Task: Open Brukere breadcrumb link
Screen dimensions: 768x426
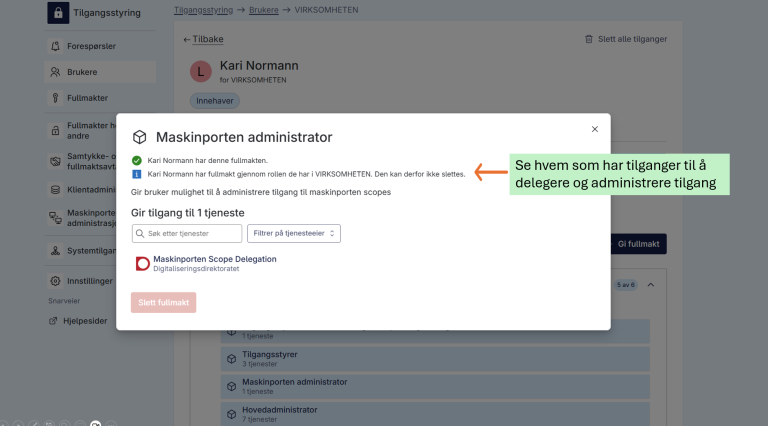Action: (x=264, y=10)
